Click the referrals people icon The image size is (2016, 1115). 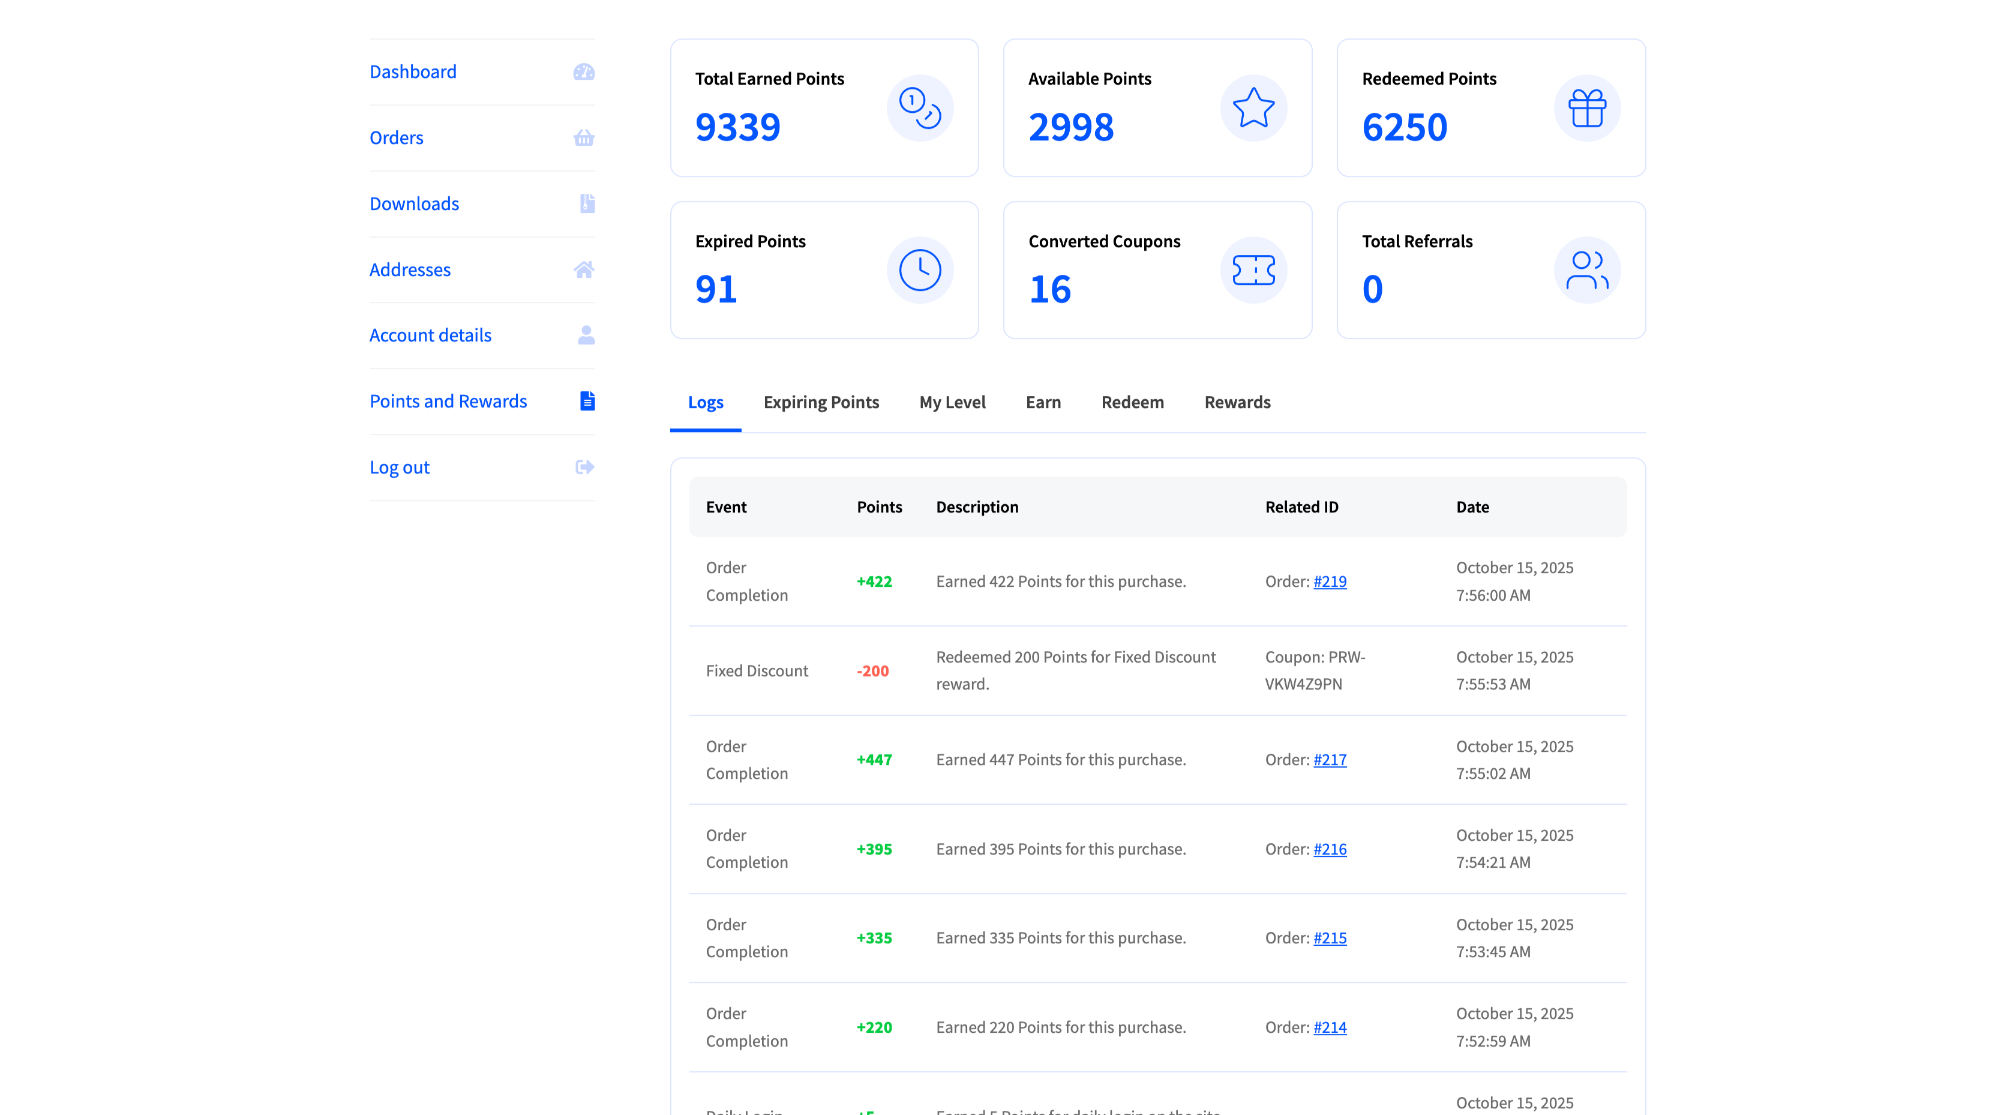pos(1587,269)
